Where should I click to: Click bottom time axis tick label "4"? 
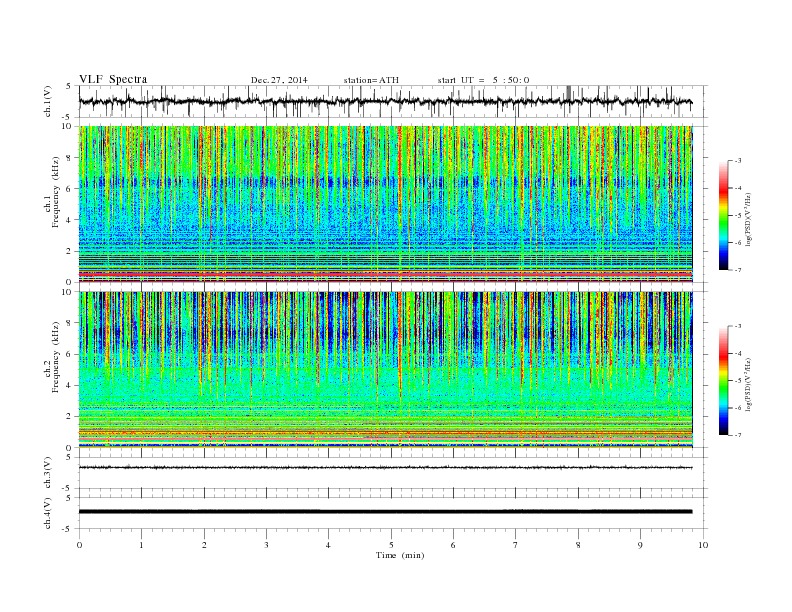[x=328, y=545]
